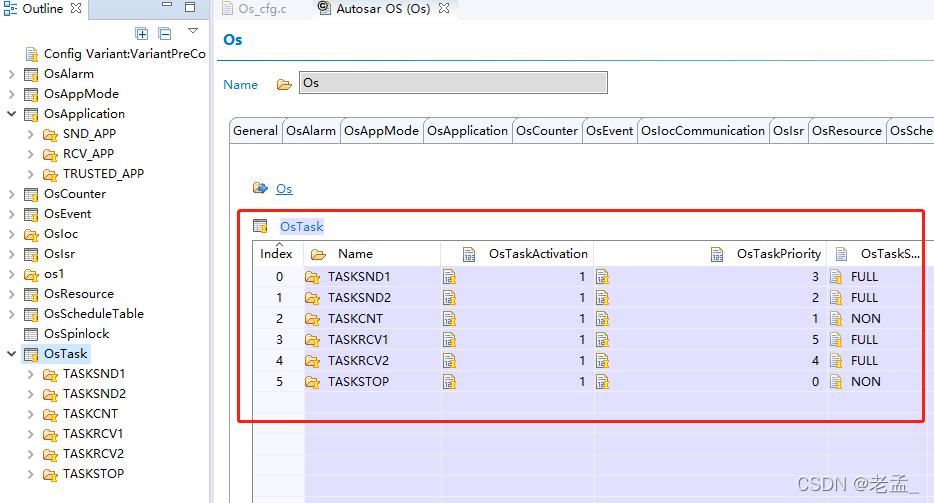
Task: Open the OsEvent tab
Action: tap(609, 131)
